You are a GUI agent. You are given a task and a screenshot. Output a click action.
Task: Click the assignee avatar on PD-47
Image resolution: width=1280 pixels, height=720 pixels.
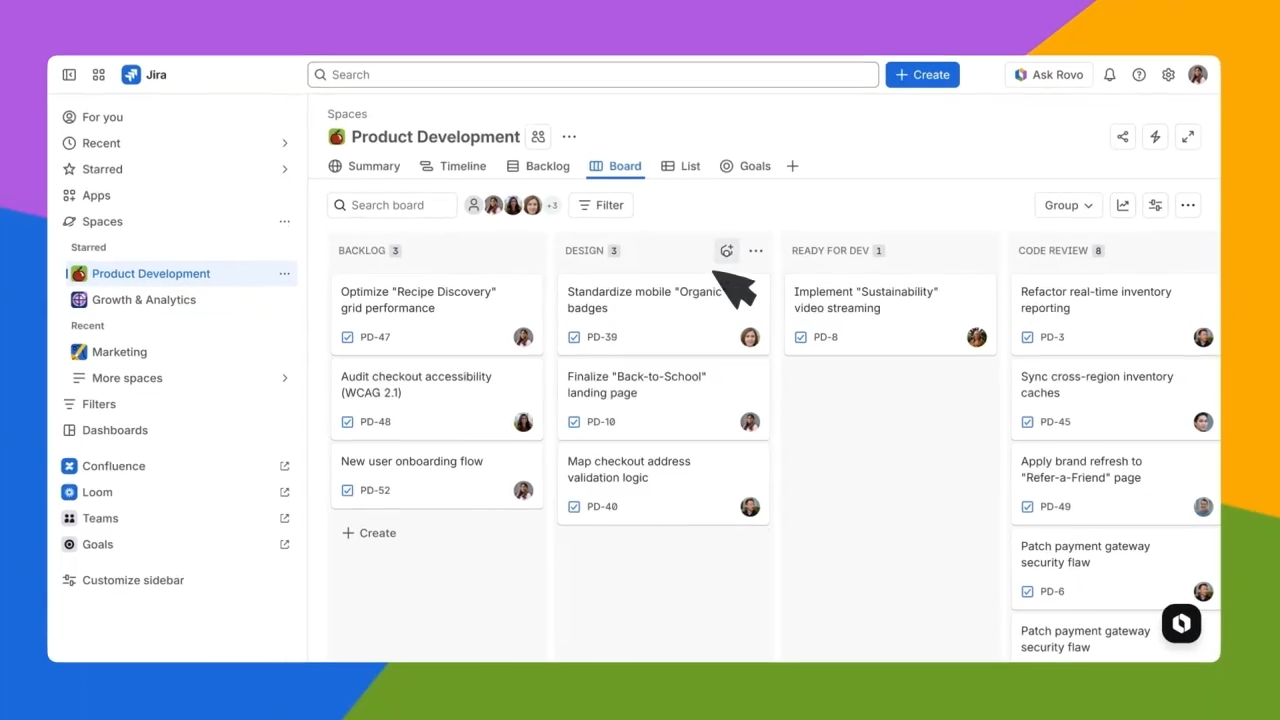pos(523,337)
